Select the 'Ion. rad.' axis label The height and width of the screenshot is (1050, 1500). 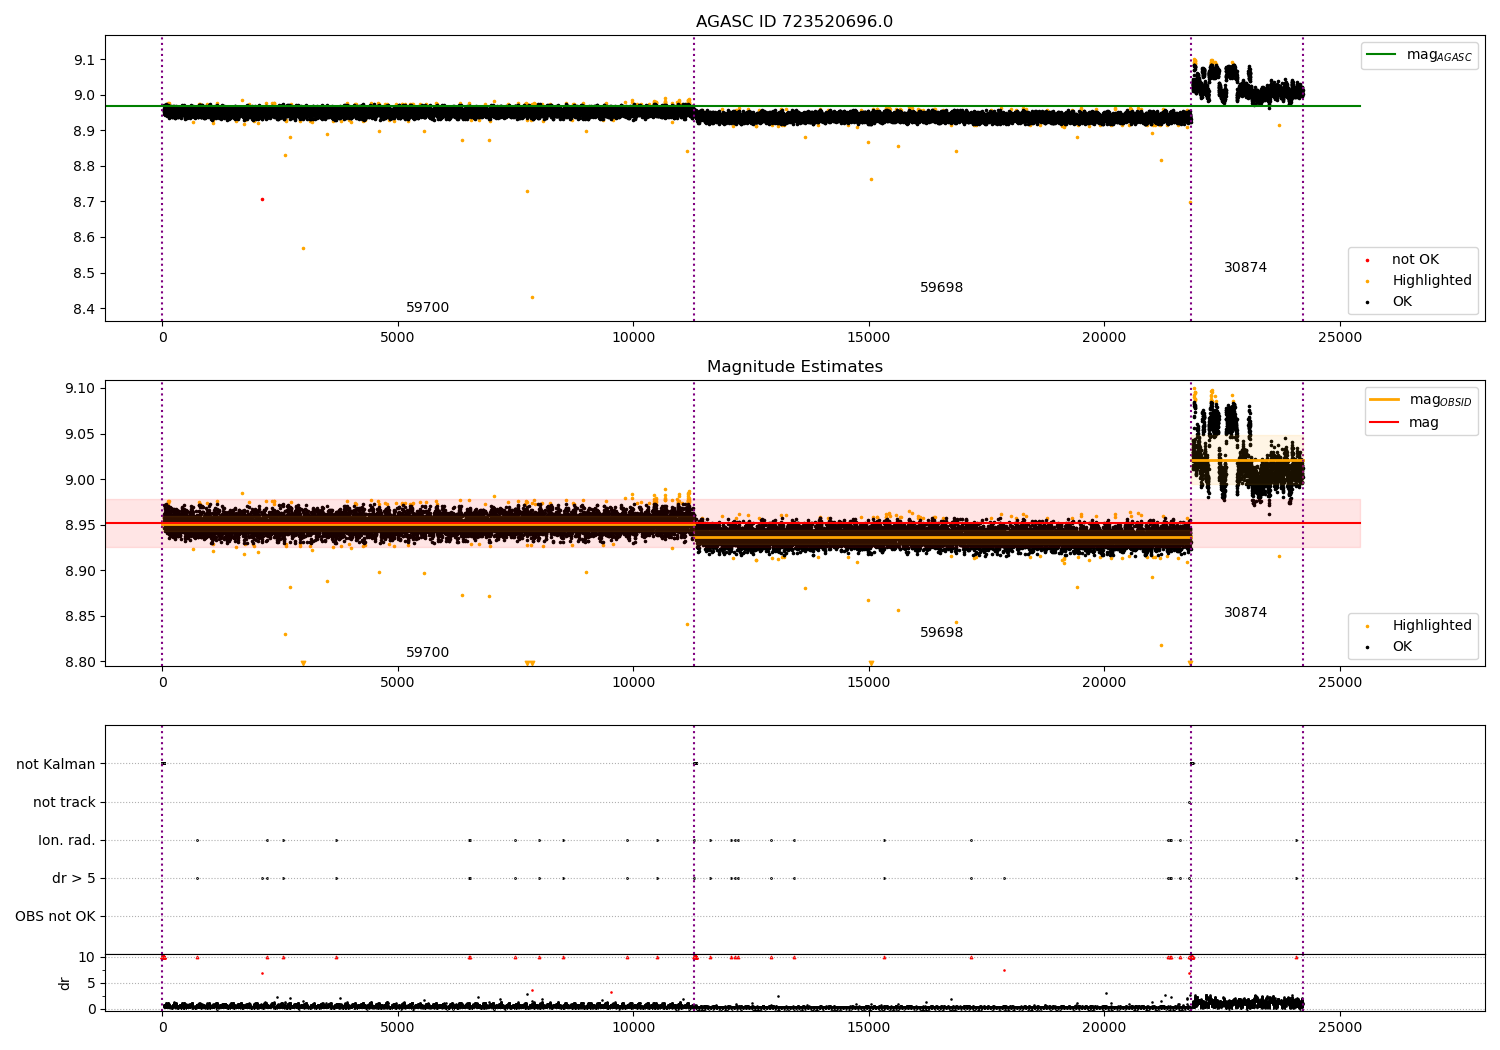click(67, 840)
